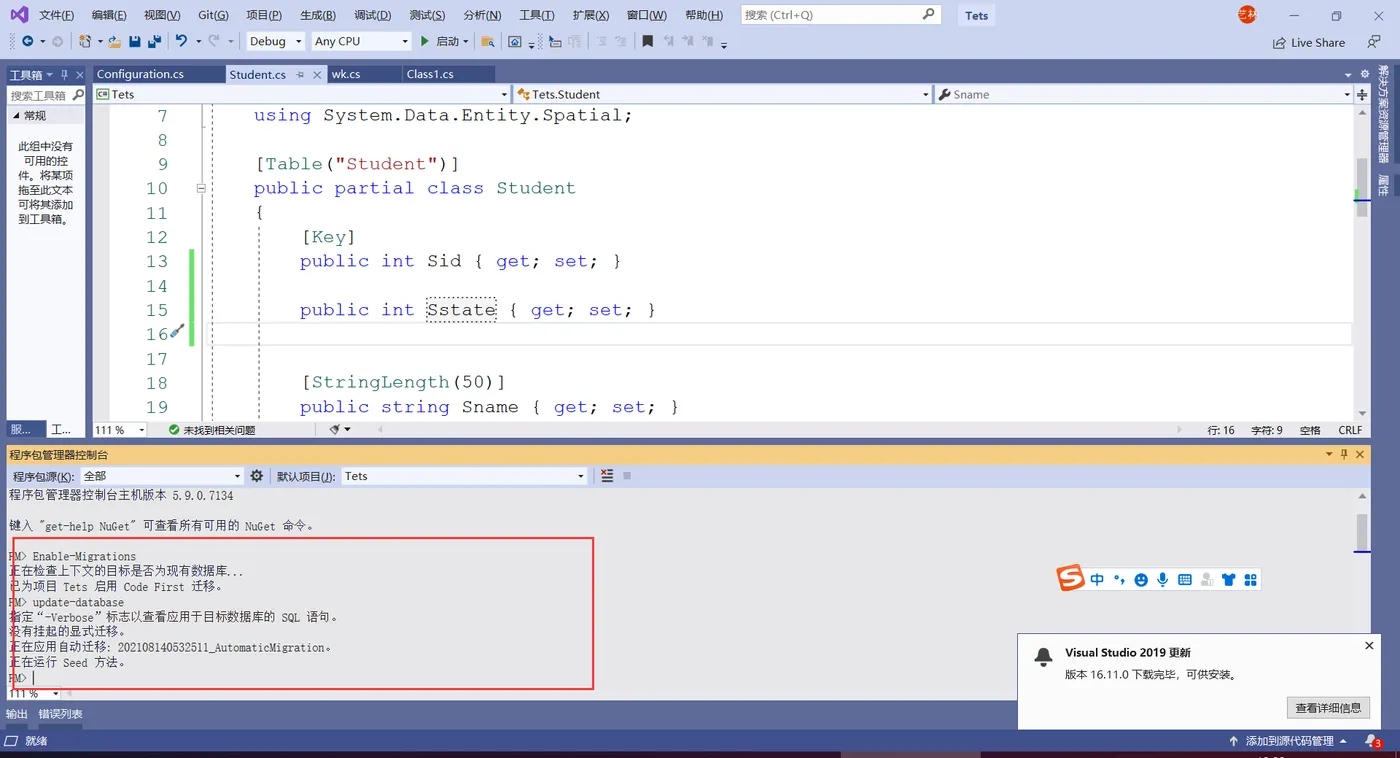
Task: Click the gear settings icon in package console
Action: [x=257, y=476]
